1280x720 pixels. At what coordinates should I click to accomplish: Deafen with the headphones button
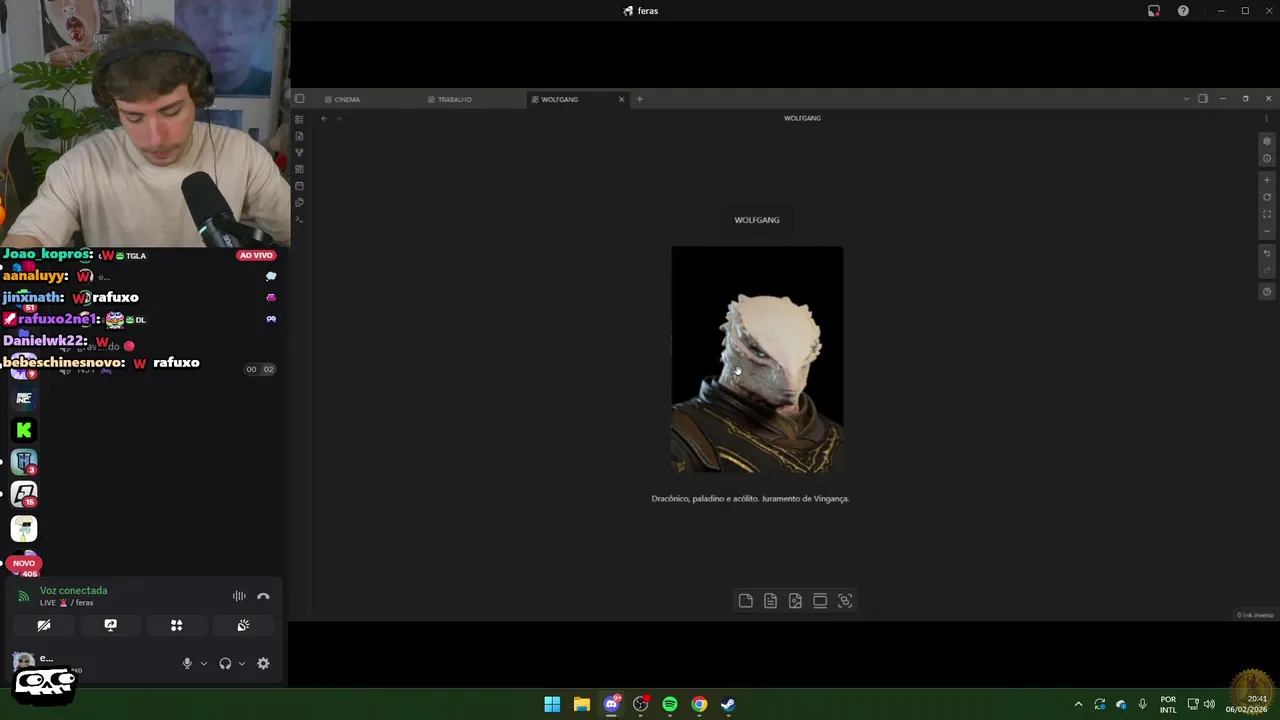coord(225,663)
